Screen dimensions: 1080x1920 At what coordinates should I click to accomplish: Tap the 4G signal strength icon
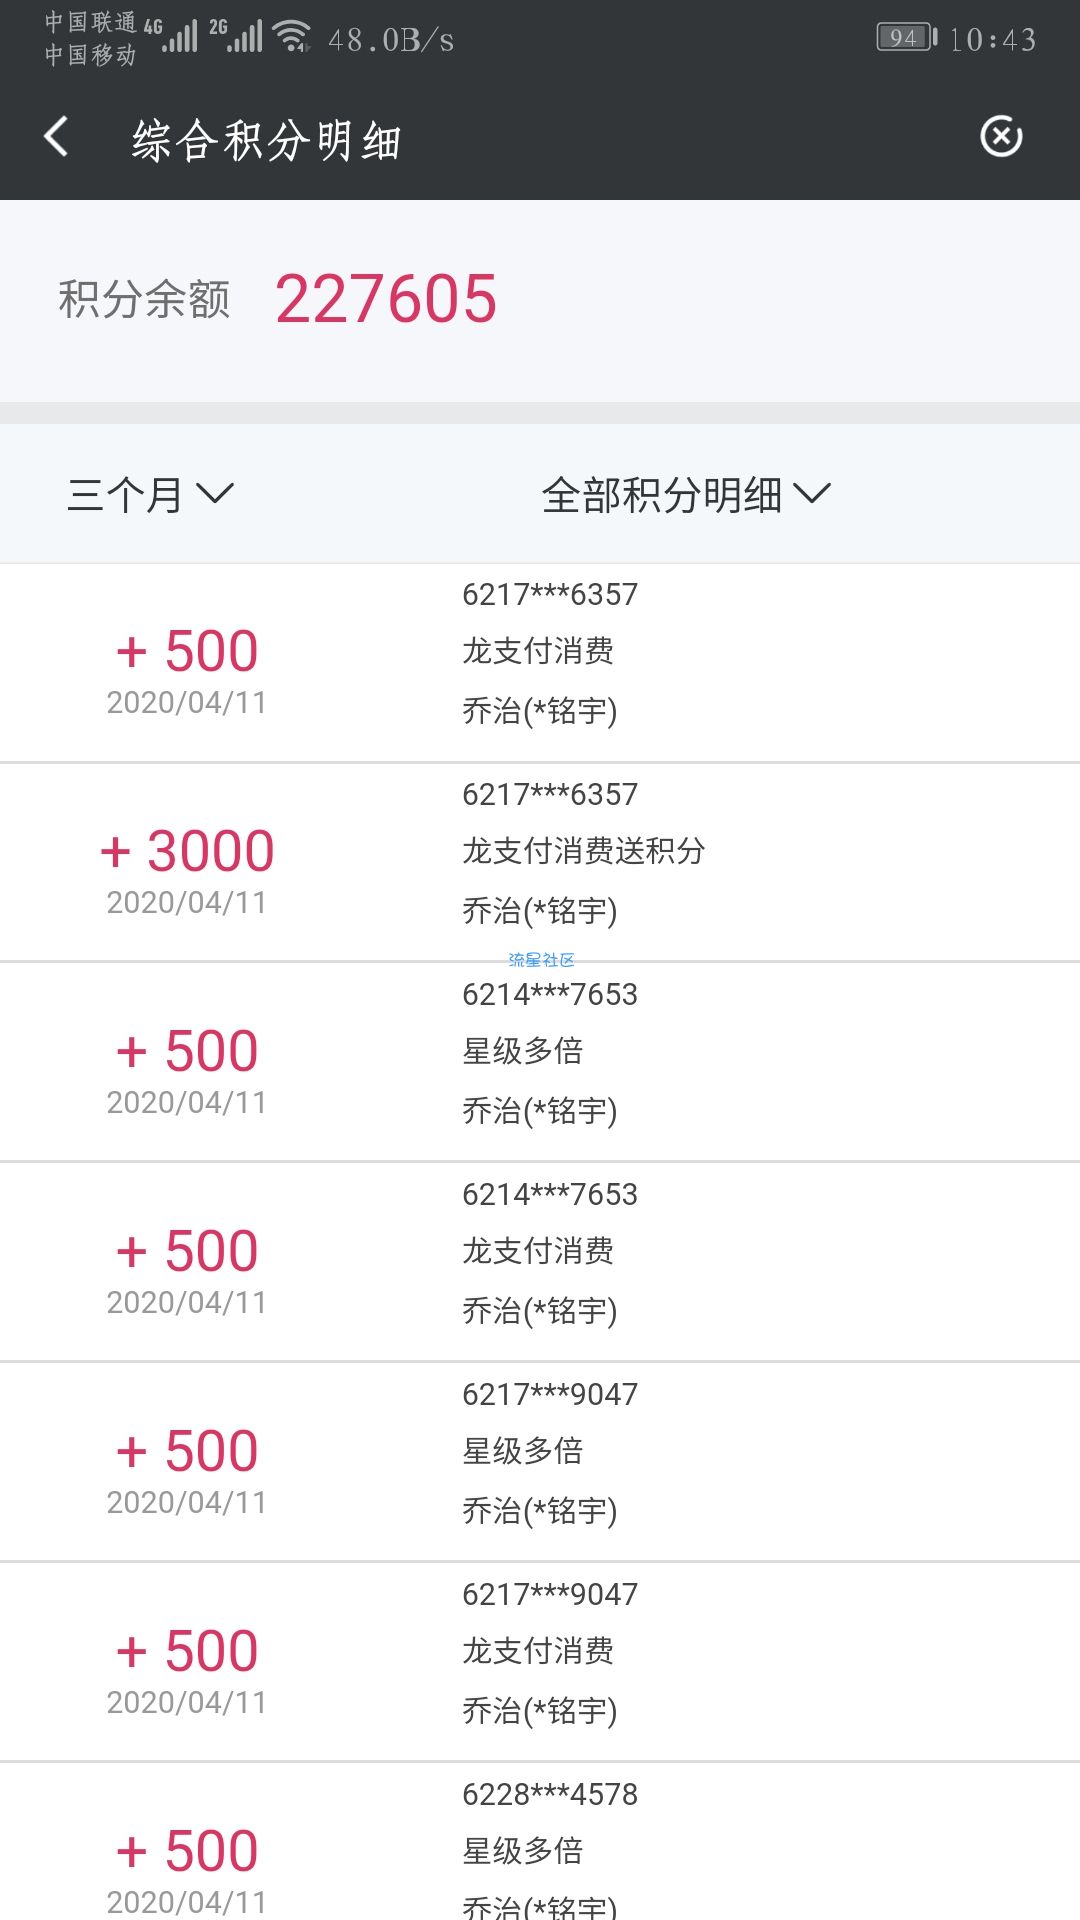[x=171, y=35]
